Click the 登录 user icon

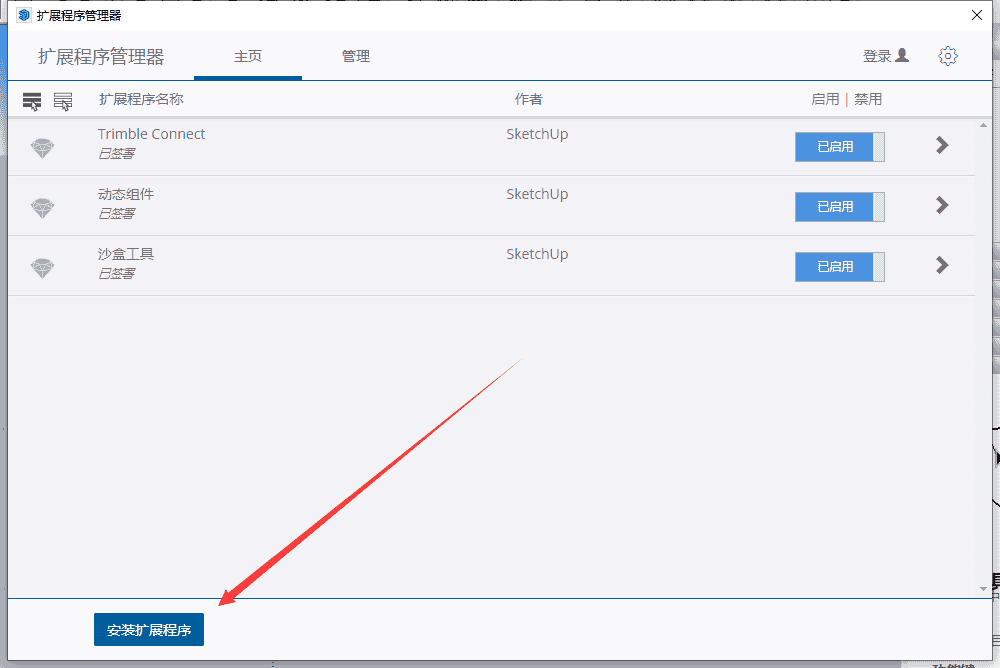pyautogui.click(x=902, y=56)
